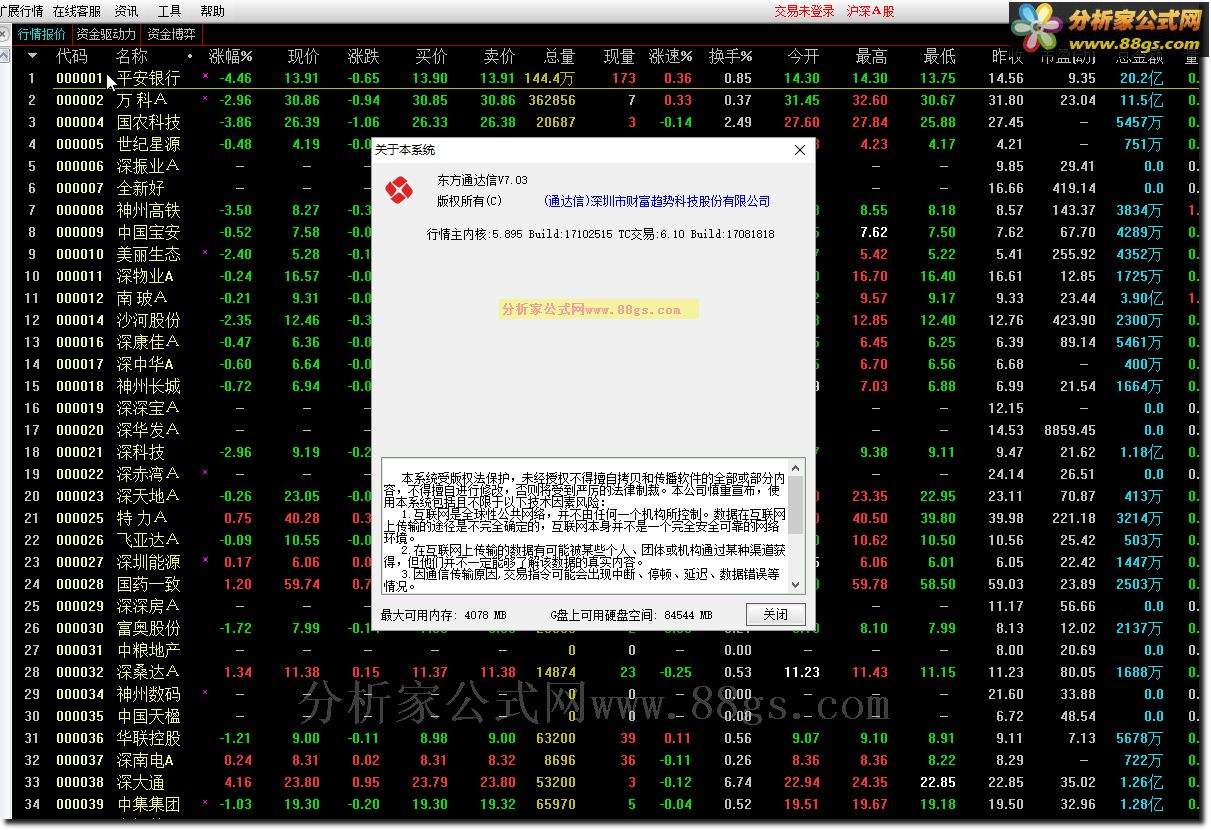Click the disclaimer text box's down scroll arrow

point(796,584)
